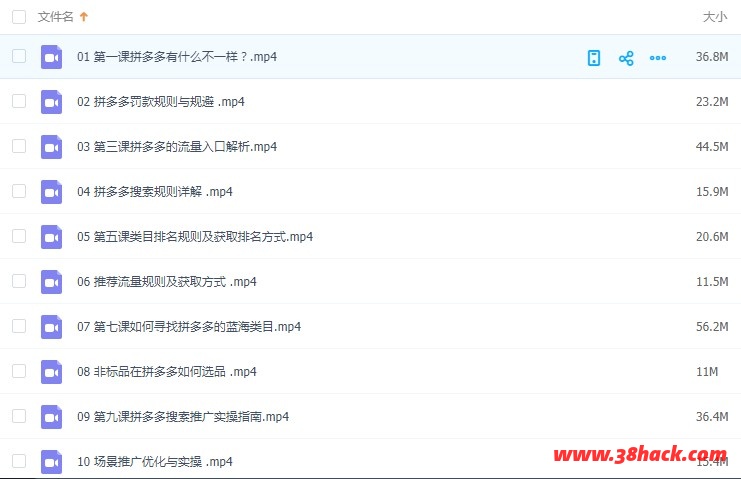Open file 04 拼多多搜索规则详解 .mp4
Image resolution: width=741 pixels, height=479 pixels.
(x=155, y=192)
